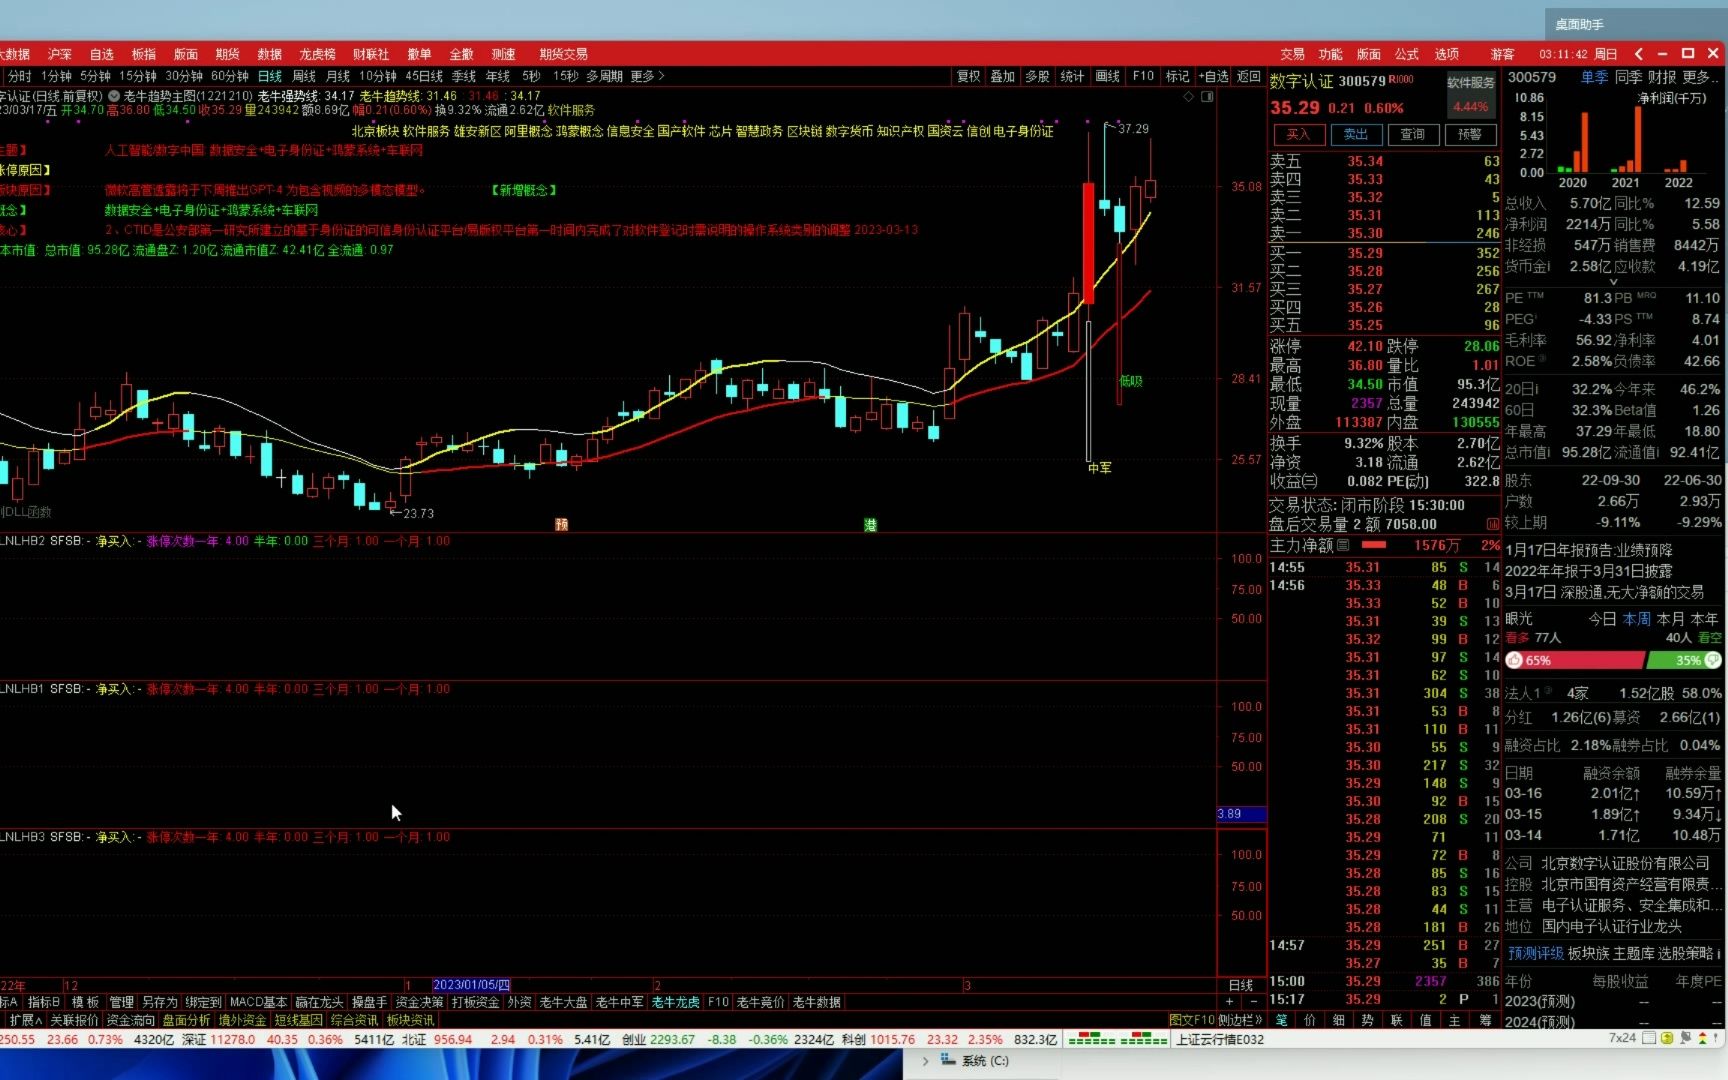Click 图文F10 link

click(1191, 1020)
